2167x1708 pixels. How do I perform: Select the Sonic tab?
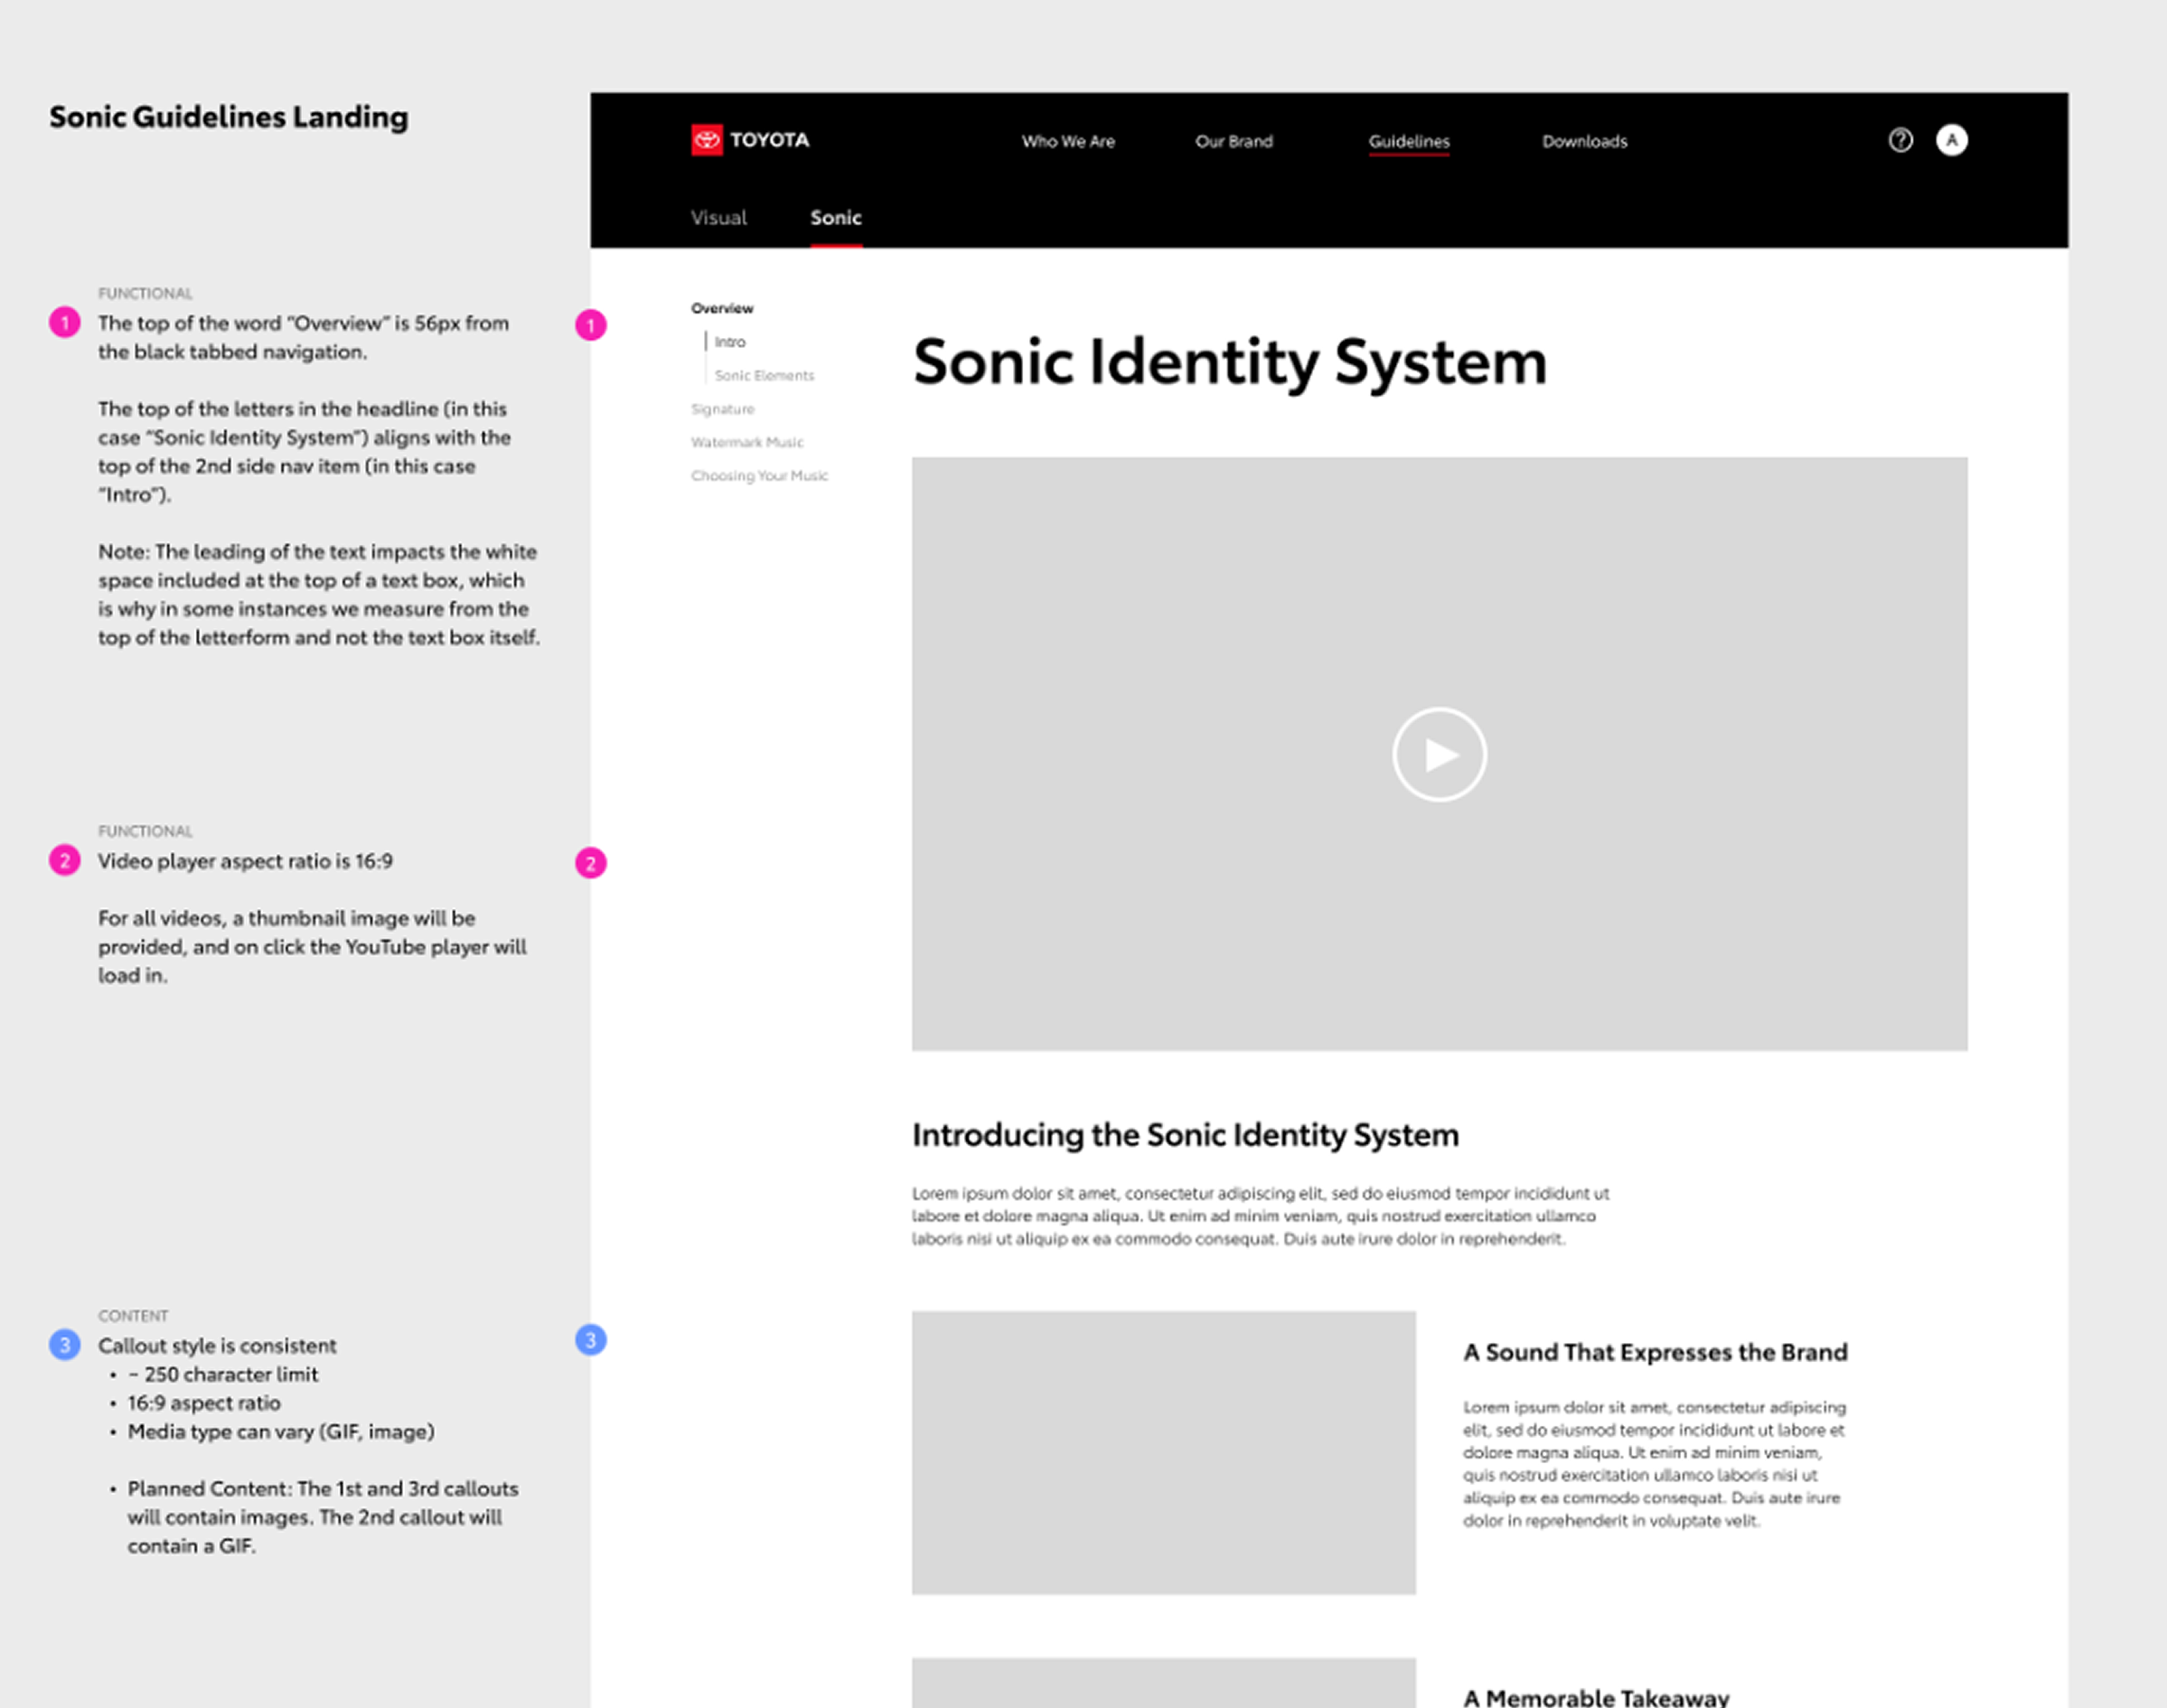(835, 218)
